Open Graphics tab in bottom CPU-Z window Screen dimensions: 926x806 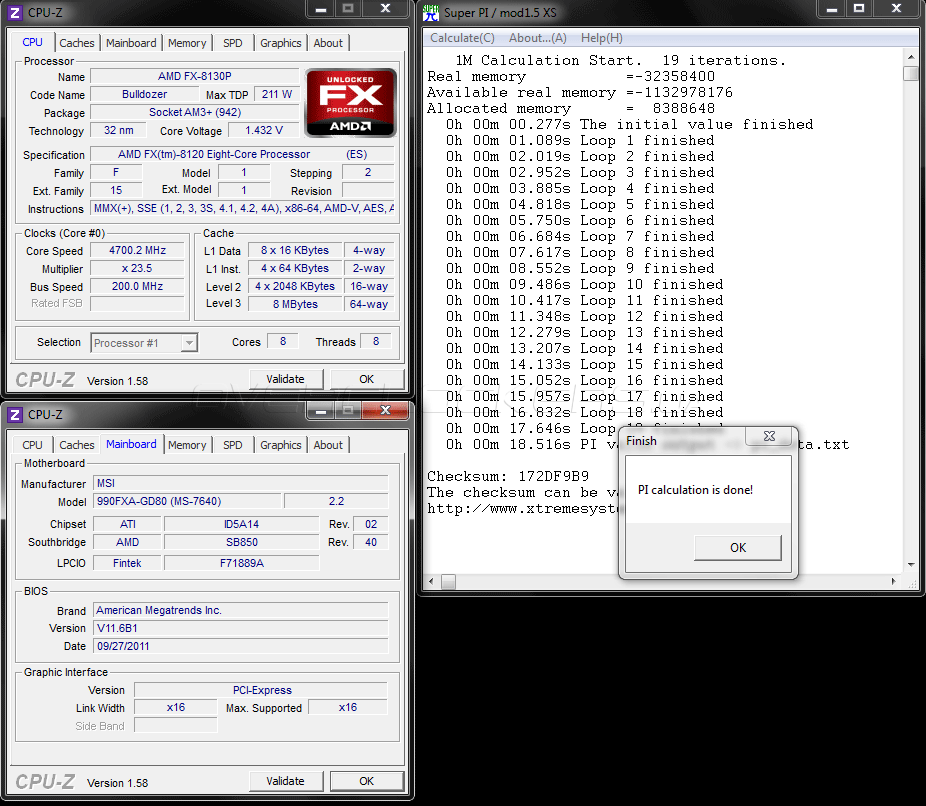coord(281,445)
